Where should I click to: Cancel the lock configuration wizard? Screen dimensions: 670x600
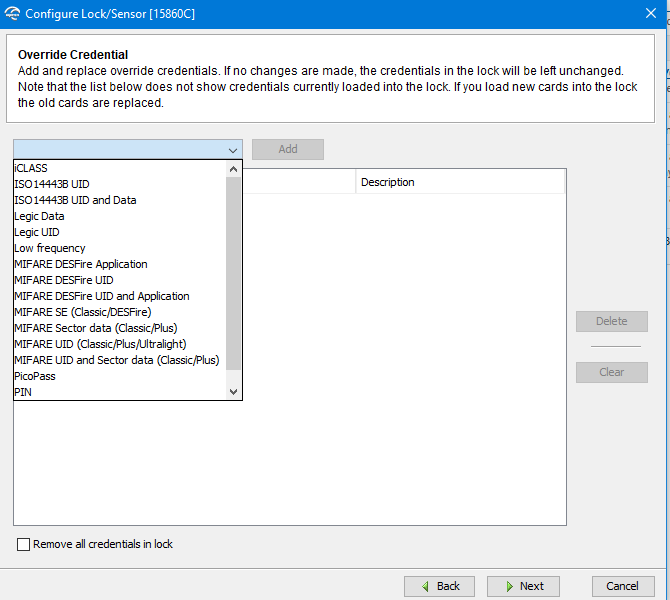point(622,586)
